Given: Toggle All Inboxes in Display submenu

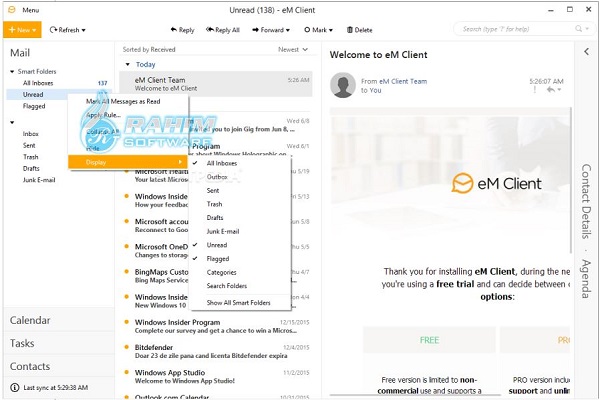Looking at the screenshot, I should click(x=241, y=163).
